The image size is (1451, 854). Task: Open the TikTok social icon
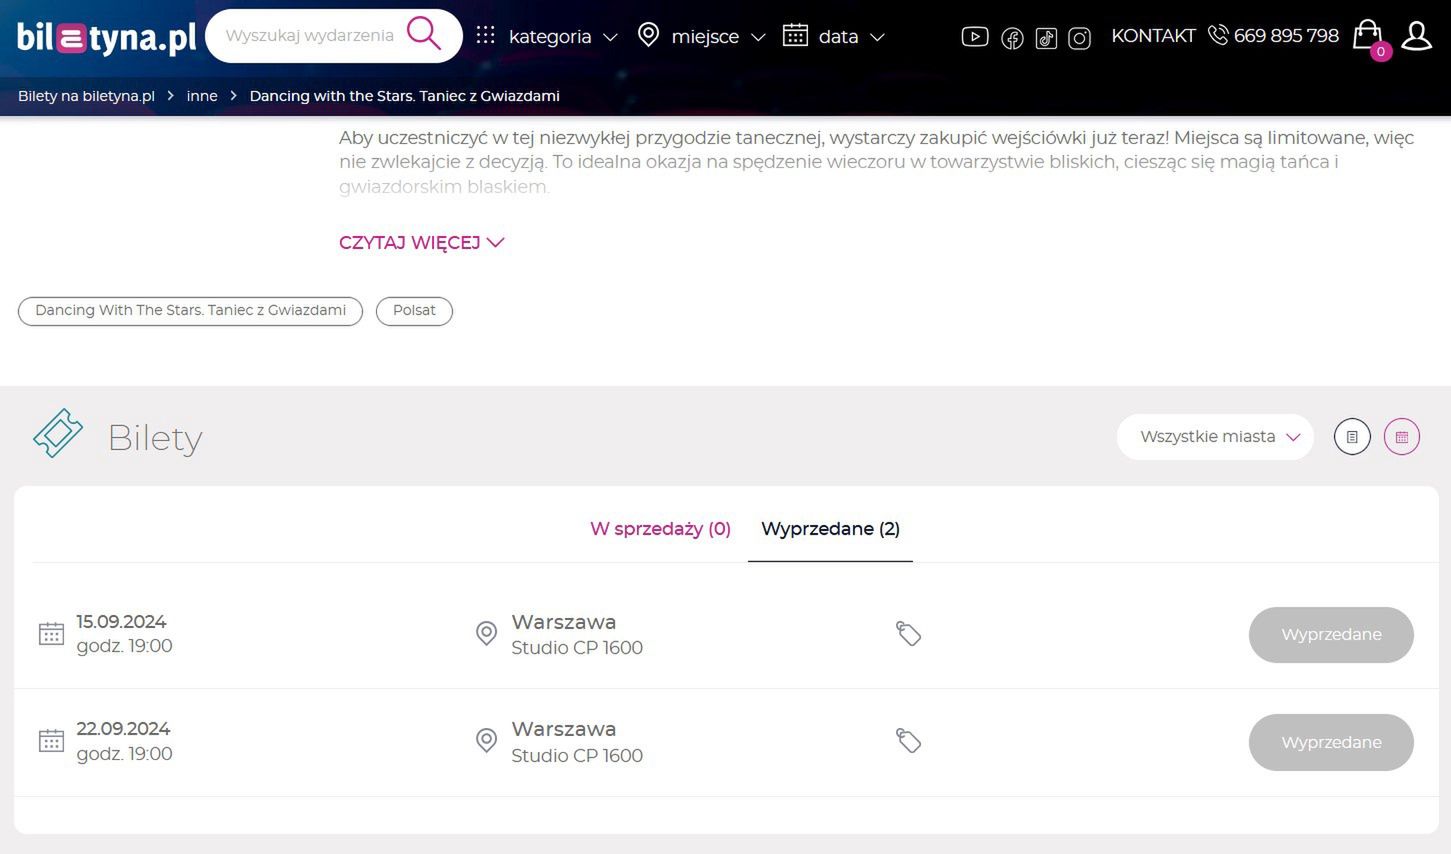[1046, 38]
